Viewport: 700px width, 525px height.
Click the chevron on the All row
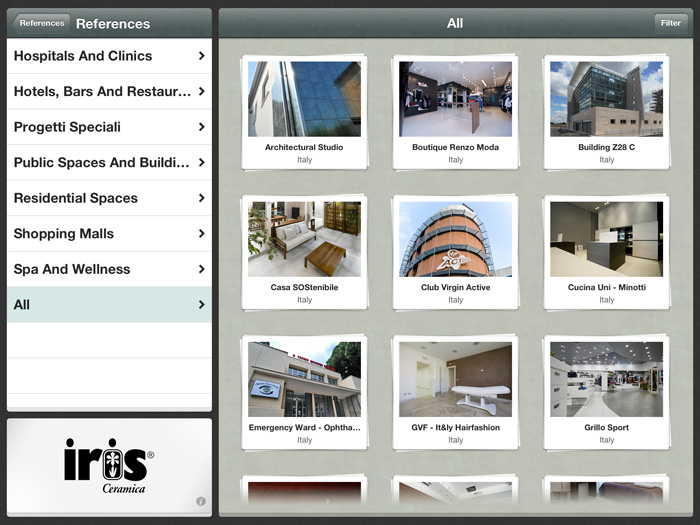[202, 304]
